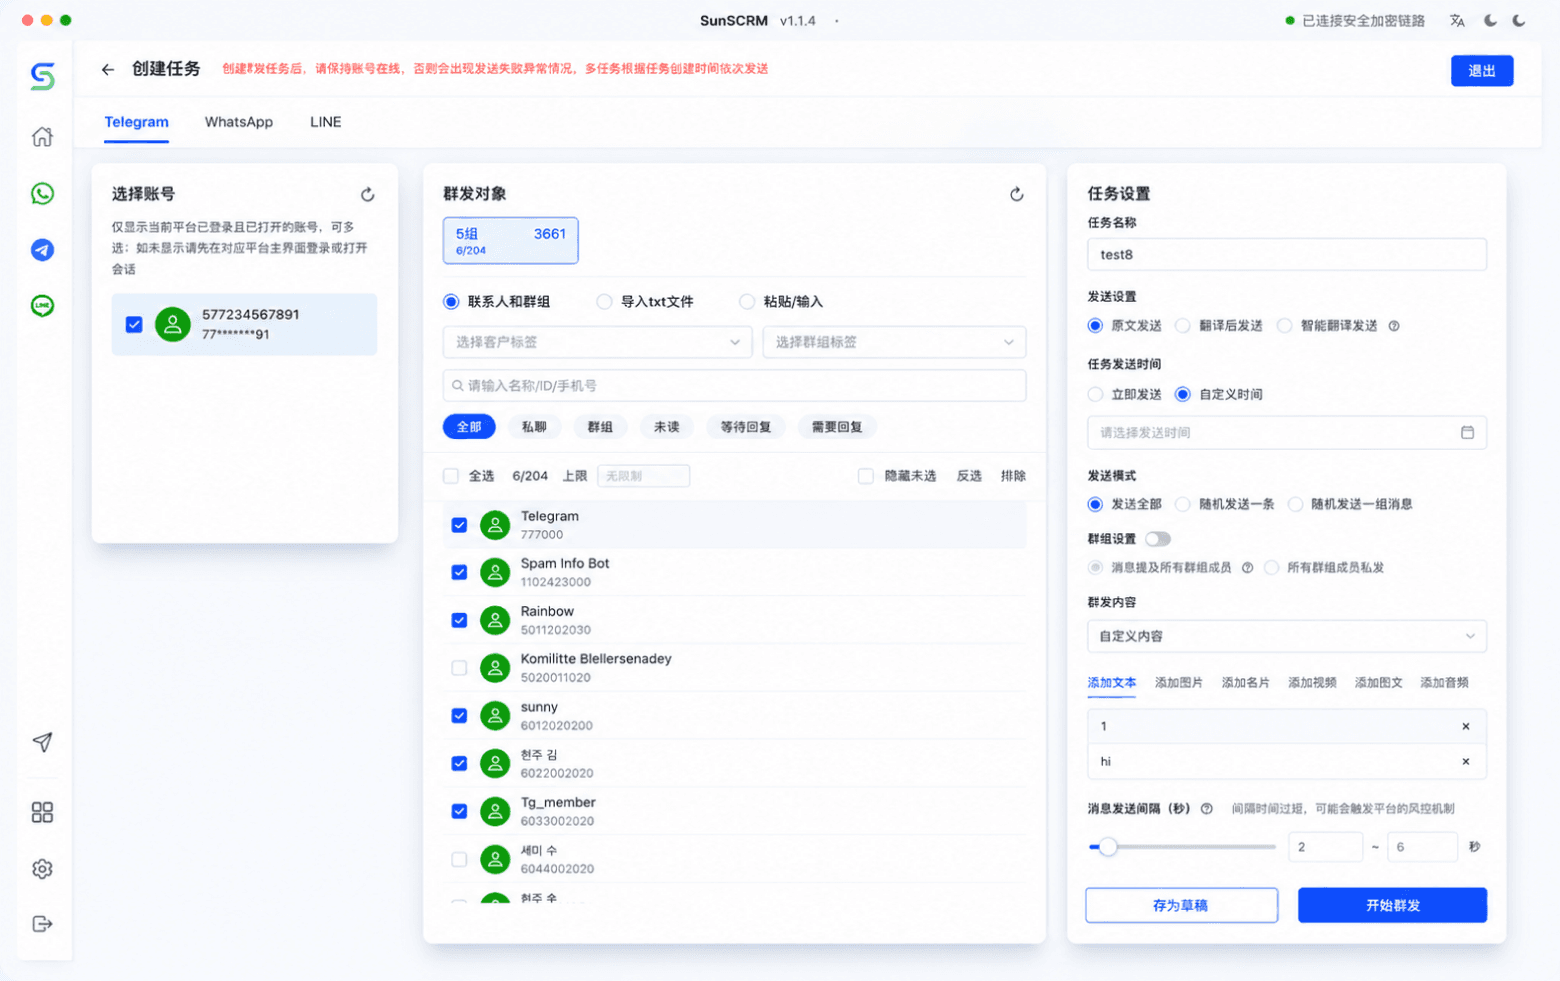Open the WhatsApp icon in the sidebar

pyautogui.click(x=42, y=193)
